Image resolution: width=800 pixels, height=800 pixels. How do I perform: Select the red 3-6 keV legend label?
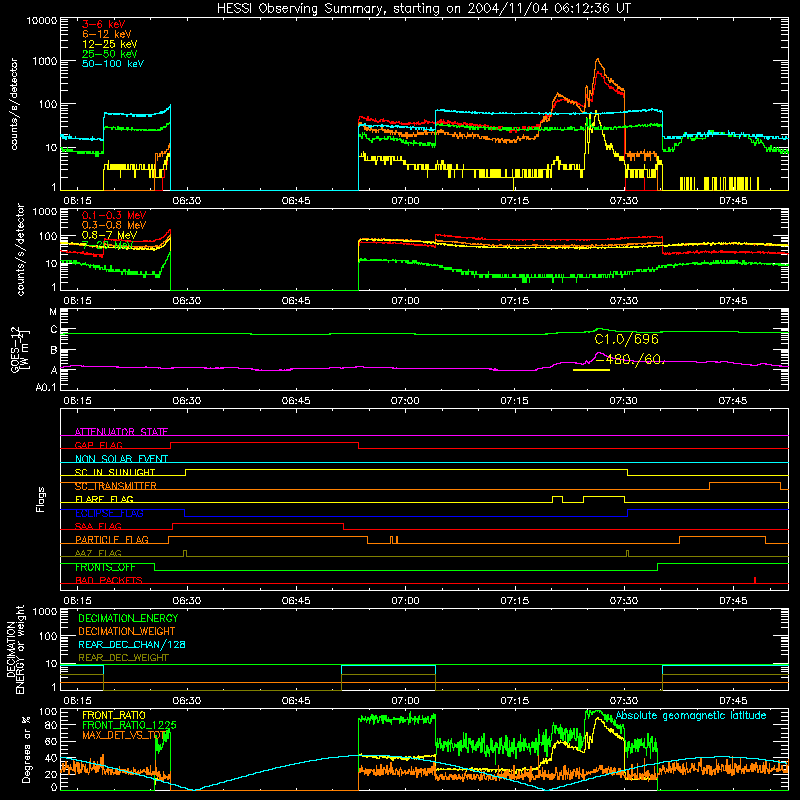pos(104,24)
